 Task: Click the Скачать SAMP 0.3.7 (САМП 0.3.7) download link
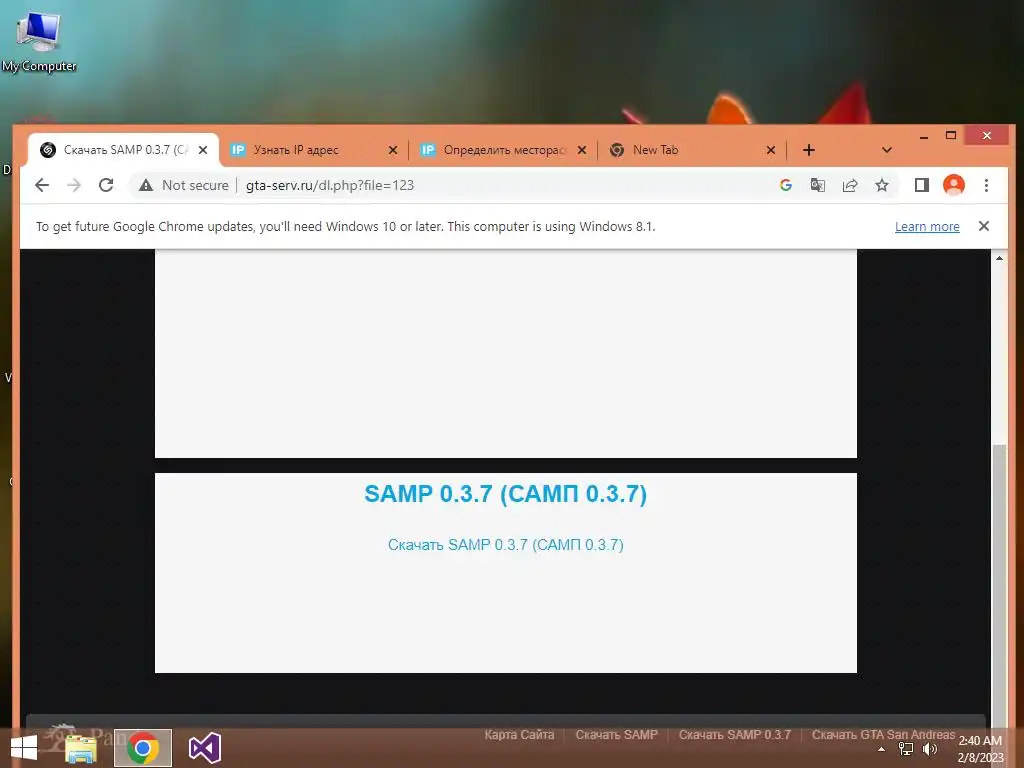tap(505, 545)
